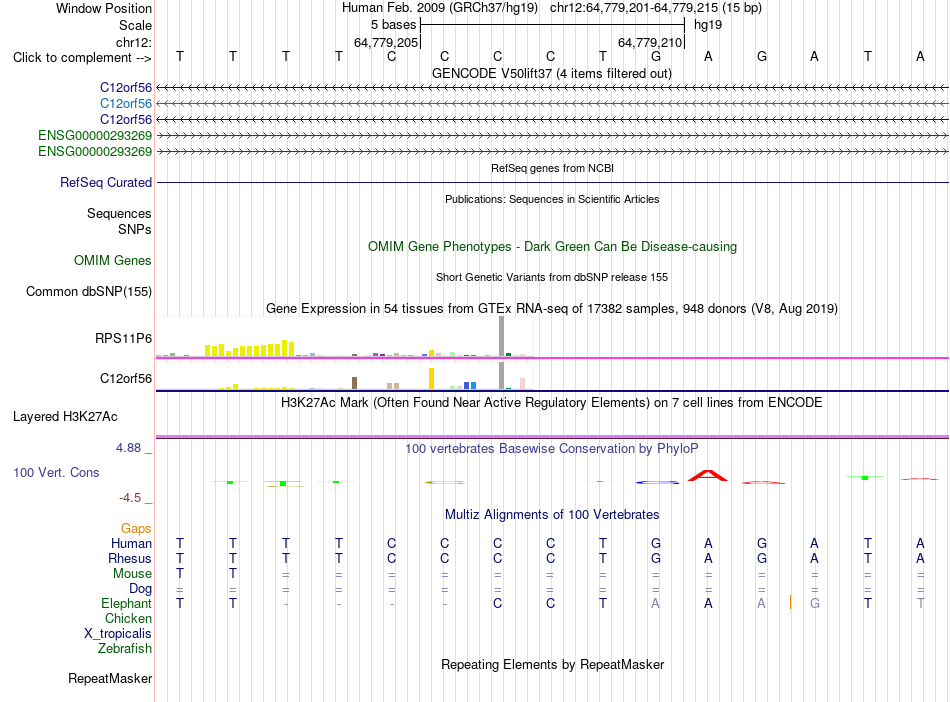Open the GTEx 'Gene Expression in 54 tissues' title
The width and height of the screenshot is (950, 702).
[552, 308]
